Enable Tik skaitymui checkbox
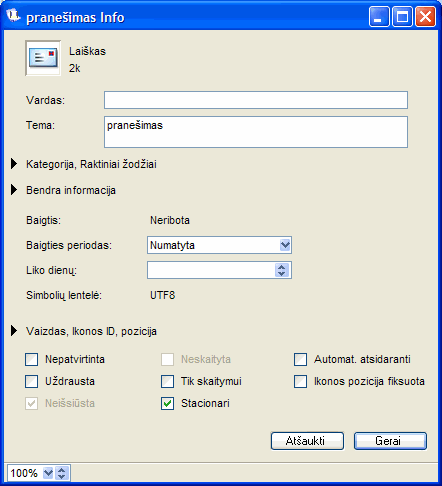This screenshot has width=442, height=486. tap(167, 382)
